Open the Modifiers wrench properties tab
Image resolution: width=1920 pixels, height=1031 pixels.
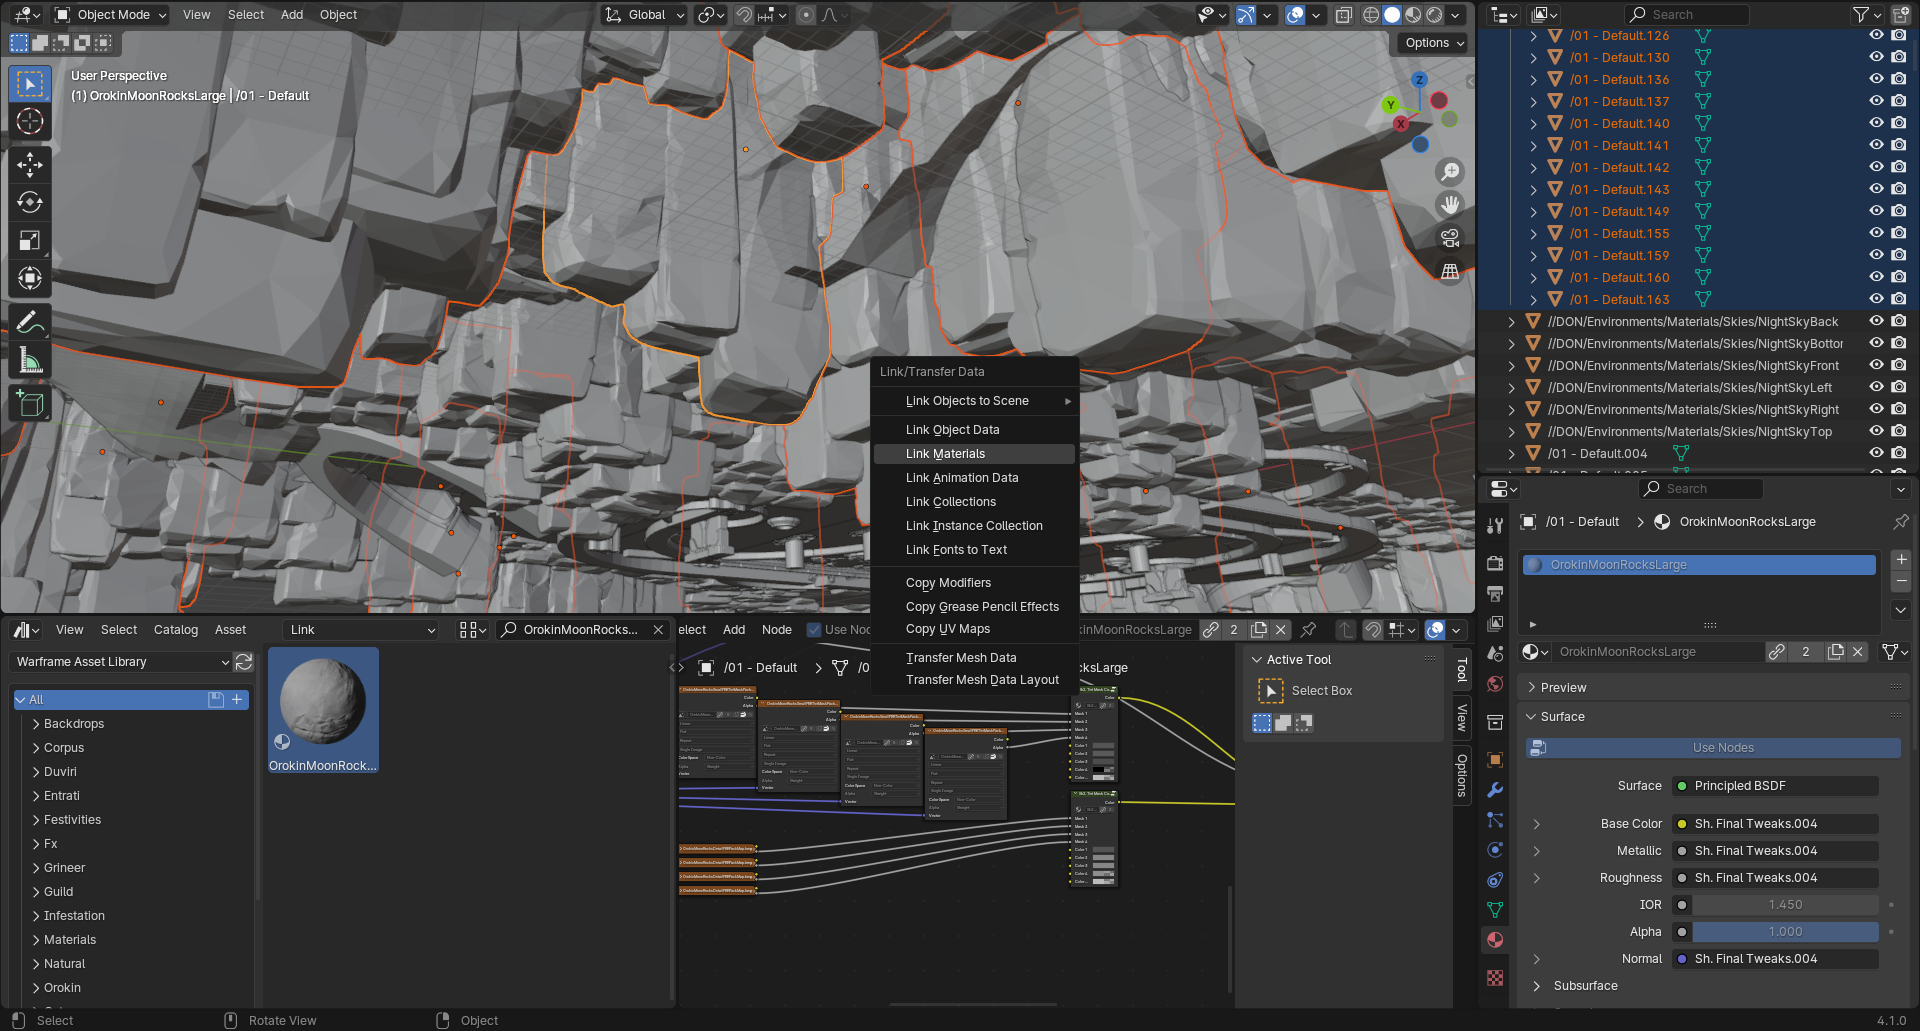coord(1495,790)
